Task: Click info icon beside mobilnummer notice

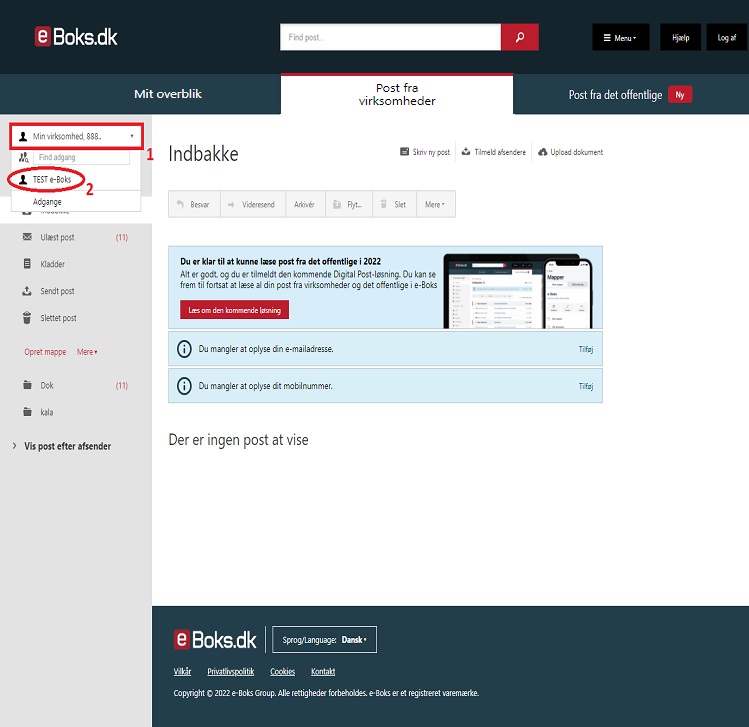Action: click(x=184, y=386)
